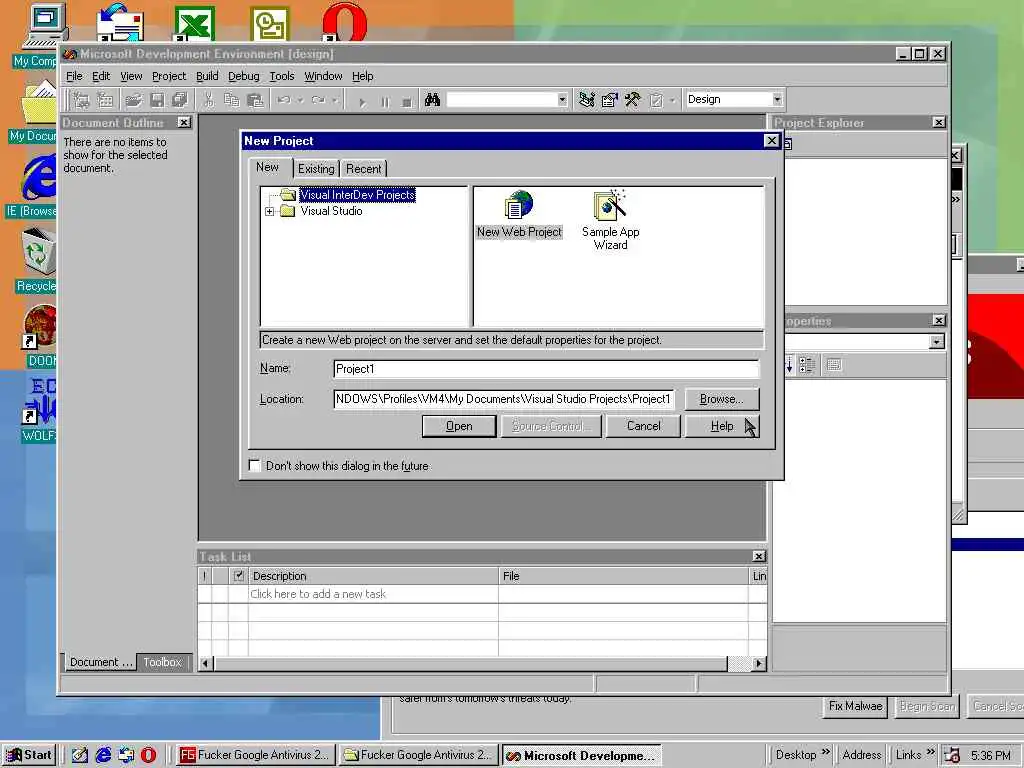Screen dimensions: 1024x768
Task: Click the Start button on taskbar
Action: coord(29,755)
